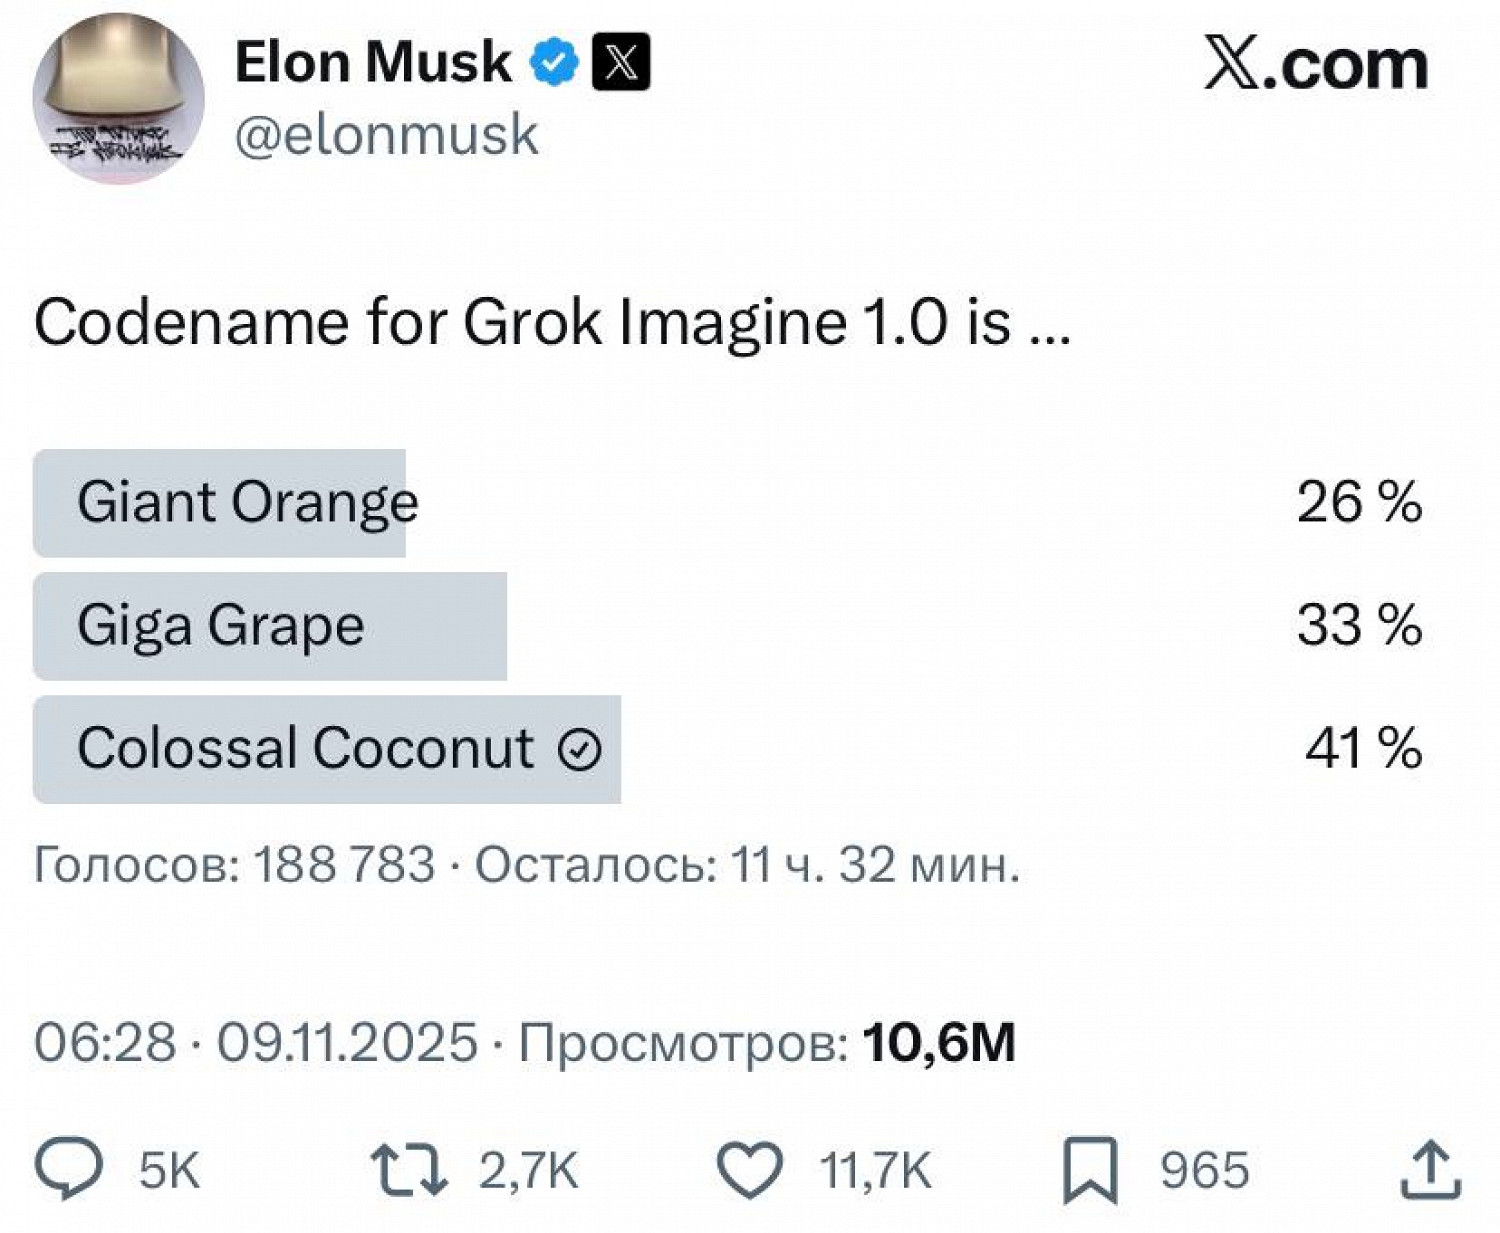
Task: Click the checkmark beside Colossal Coconut
Action: click(x=580, y=749)
